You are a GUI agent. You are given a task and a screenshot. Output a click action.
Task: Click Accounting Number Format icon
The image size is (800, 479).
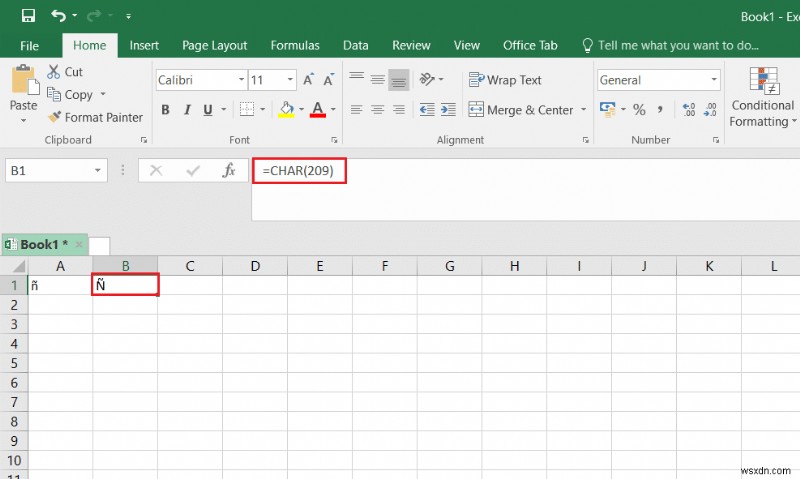pyautogui.click(x=608, y=109)
